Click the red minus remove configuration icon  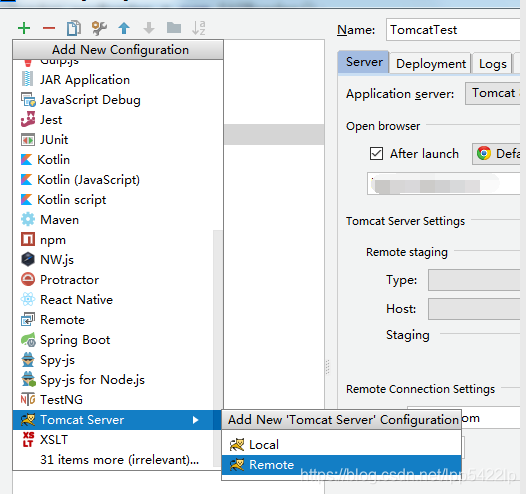(x=49, y=28)
